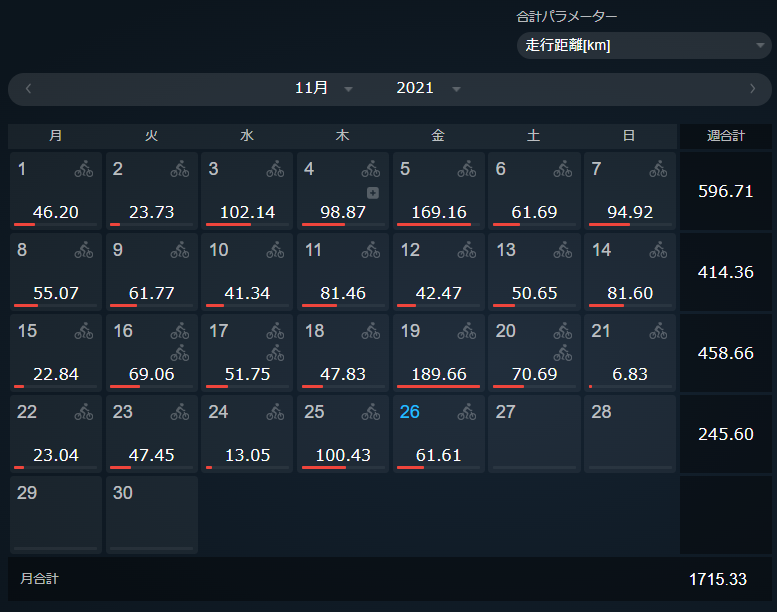The image size is (777, 612).
Task: Click the bike activity icon on day 2
Action: (180, 169)
